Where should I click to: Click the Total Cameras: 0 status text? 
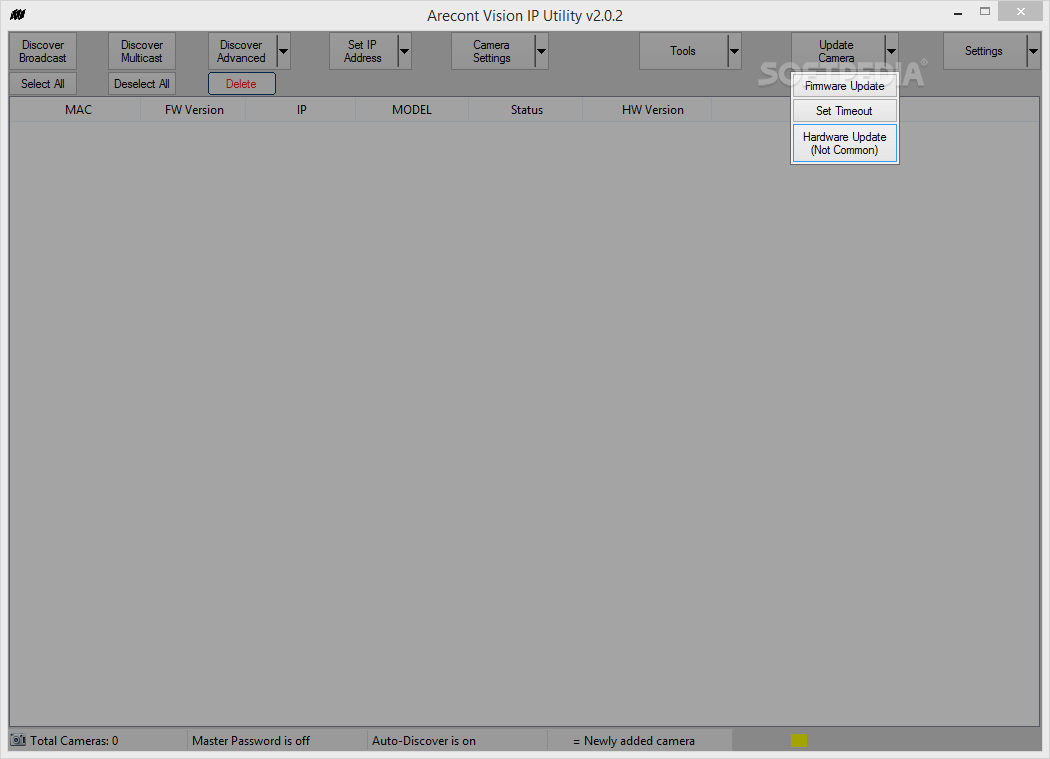coord(74,741)
